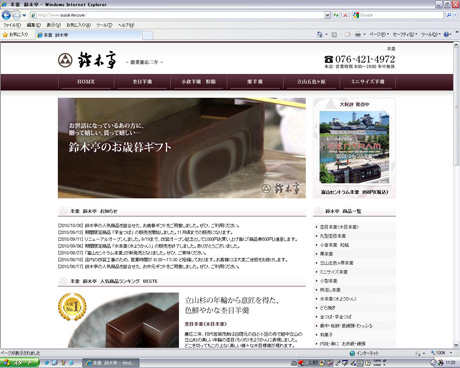Open 水羊羹(水ようかん) in sidebar list
The height and width of the screenshot is (368, 460).
pos(338,299)
